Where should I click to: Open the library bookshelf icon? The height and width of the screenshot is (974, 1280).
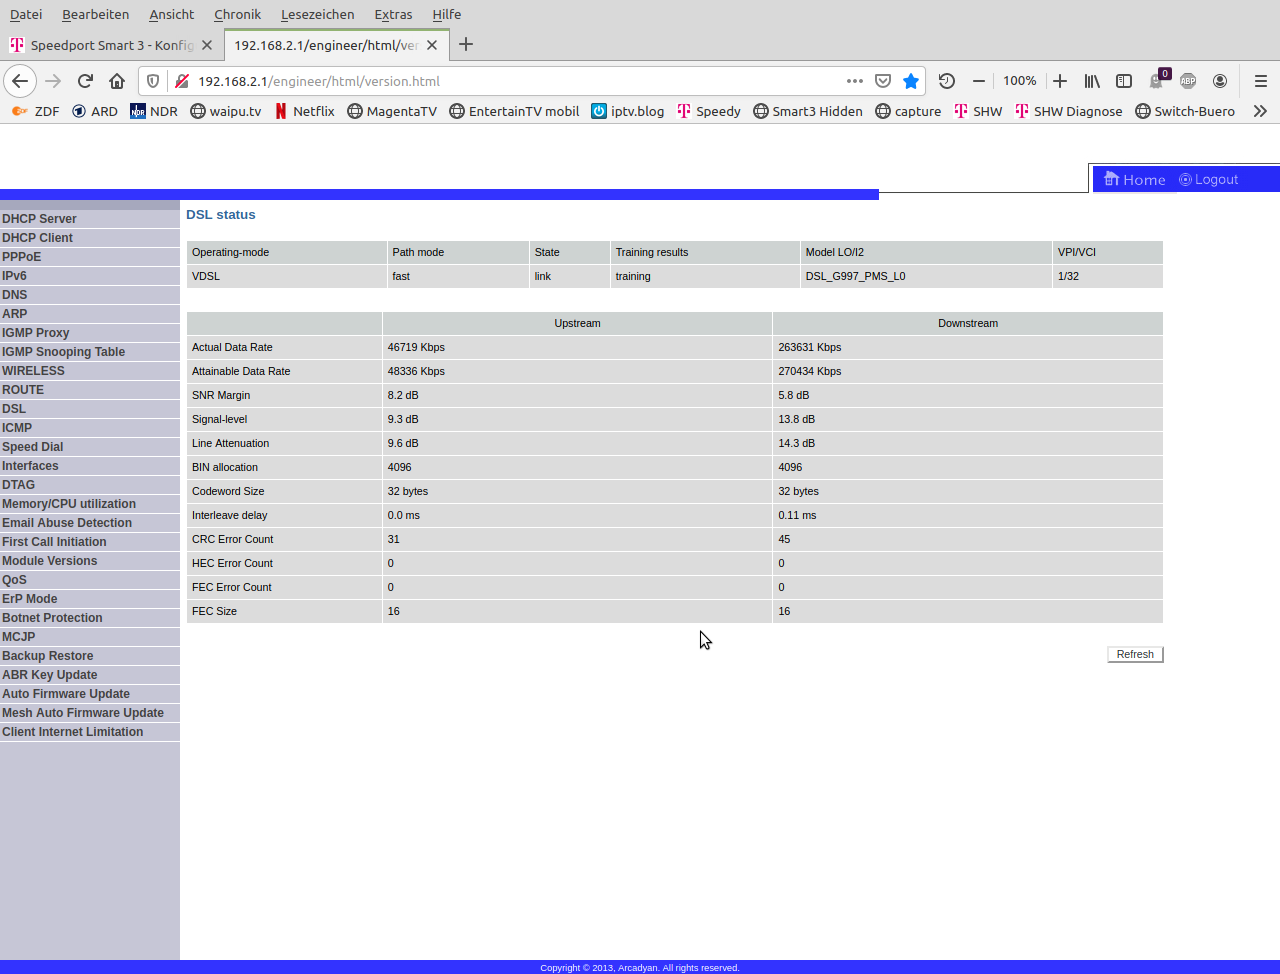tap(1092, 81)
